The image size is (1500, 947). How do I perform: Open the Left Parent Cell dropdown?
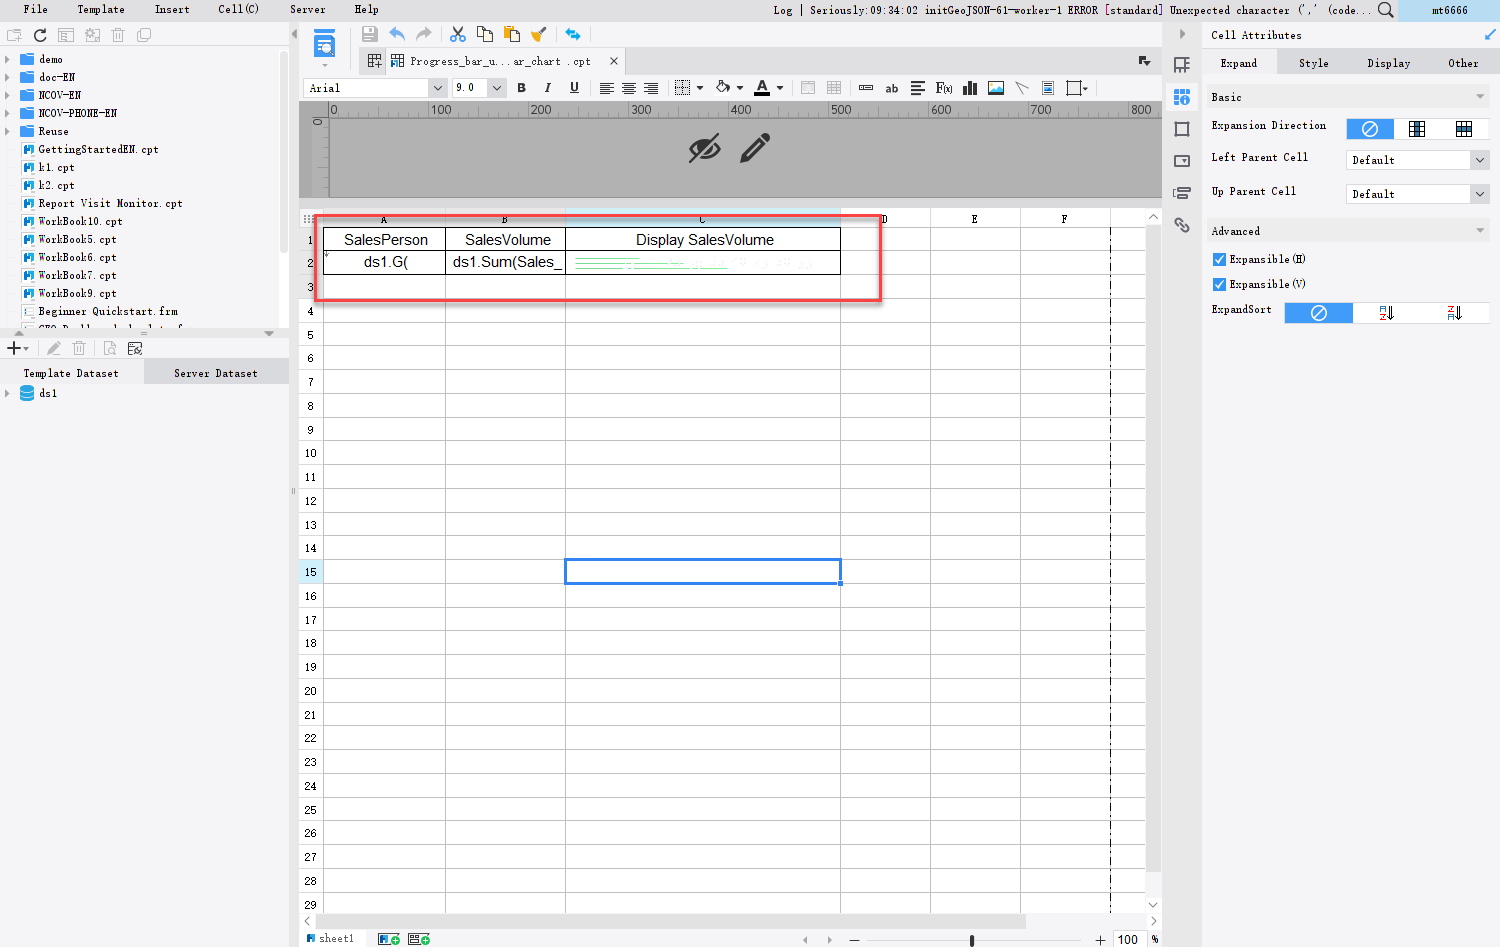1478,160
